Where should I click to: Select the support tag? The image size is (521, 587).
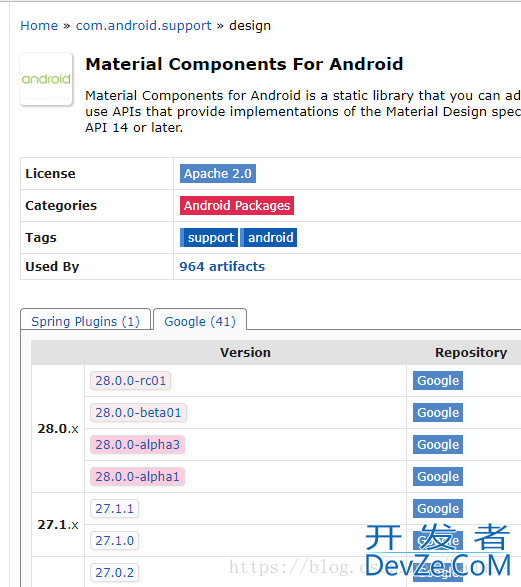click(x=209, y=238)
